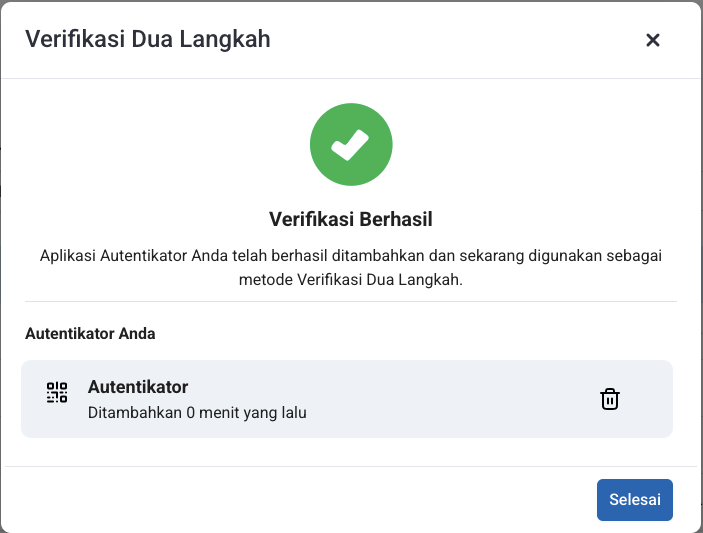Click the green success checkmark icon

351,146
